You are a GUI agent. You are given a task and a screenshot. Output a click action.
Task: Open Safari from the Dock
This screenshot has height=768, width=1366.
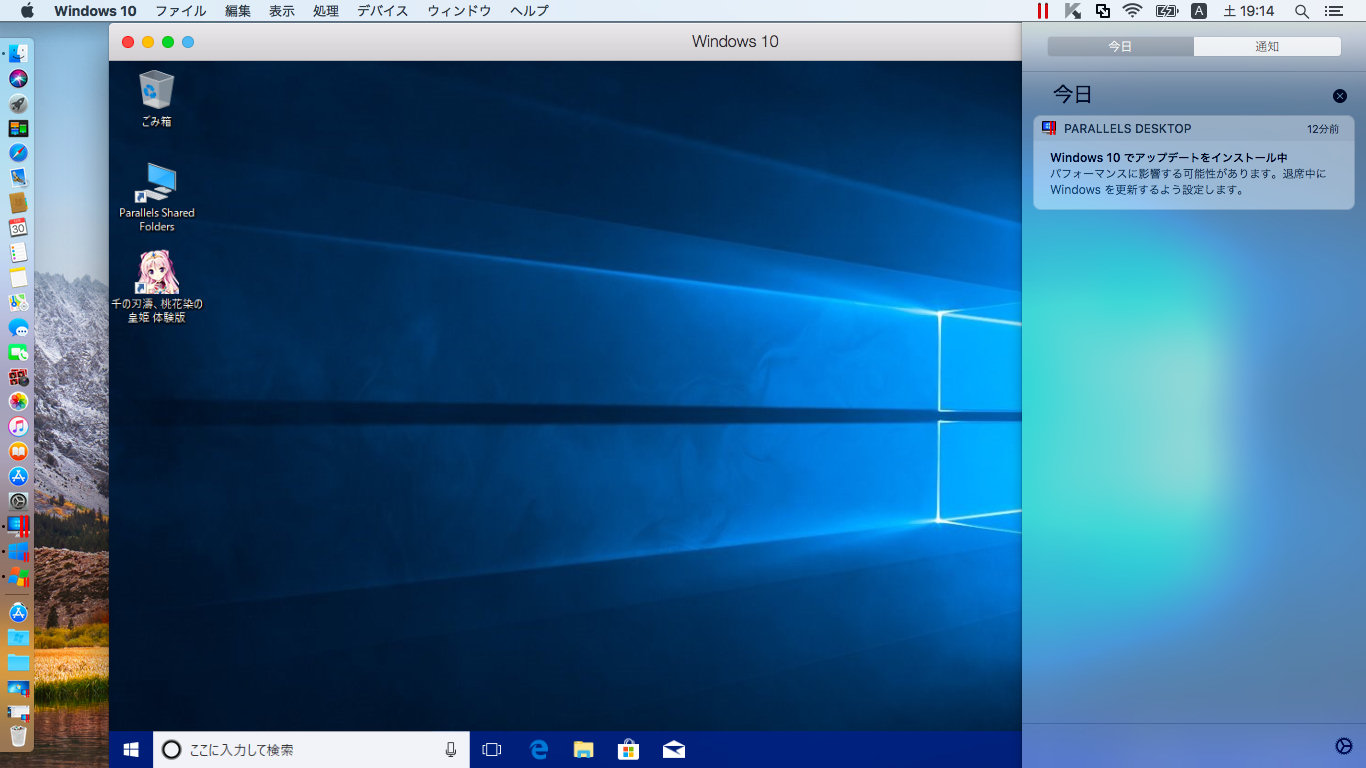coord(18,153)
